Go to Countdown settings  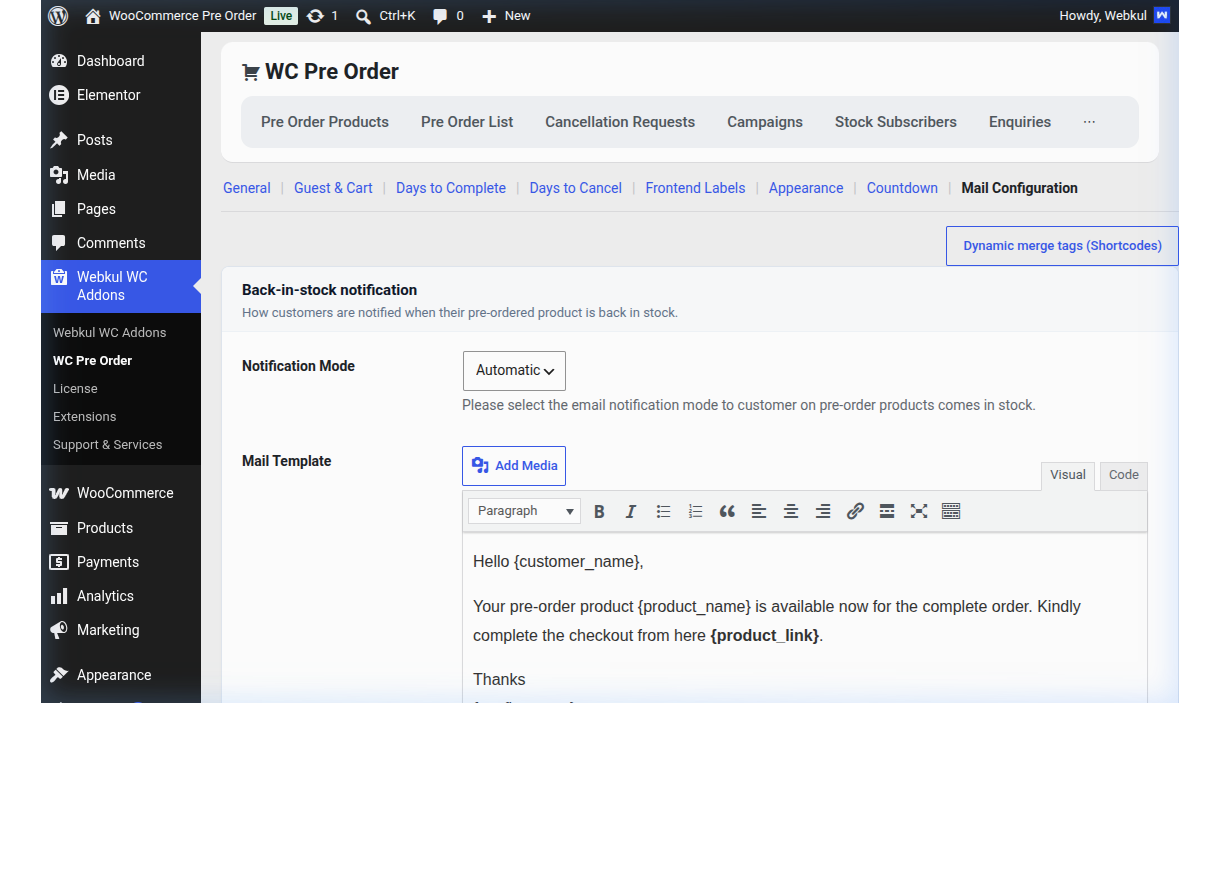[x=902, y=188]
